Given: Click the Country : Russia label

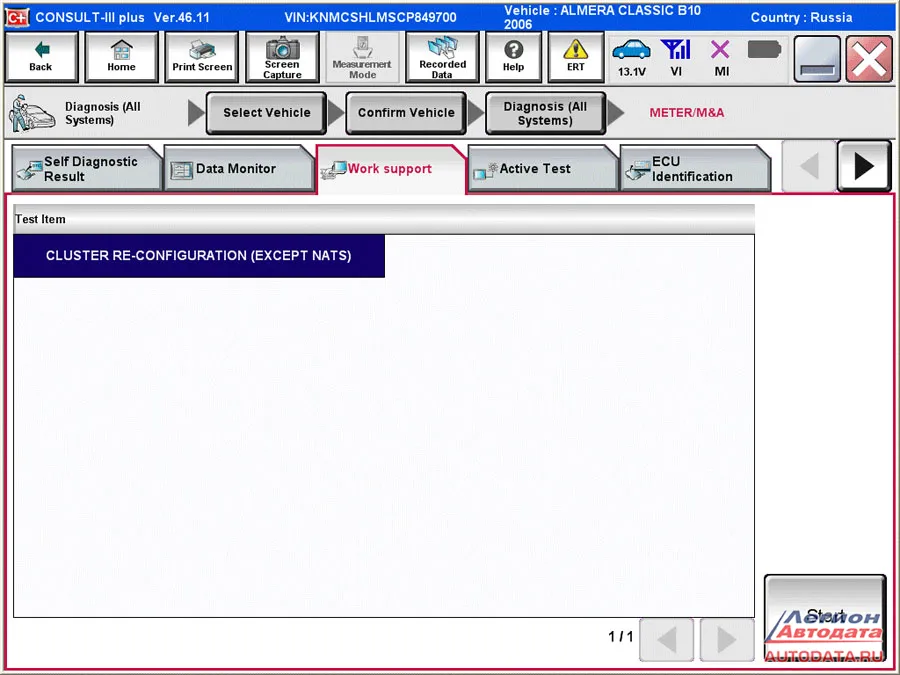Looking at the screenshot, I should tap(801, 17).
